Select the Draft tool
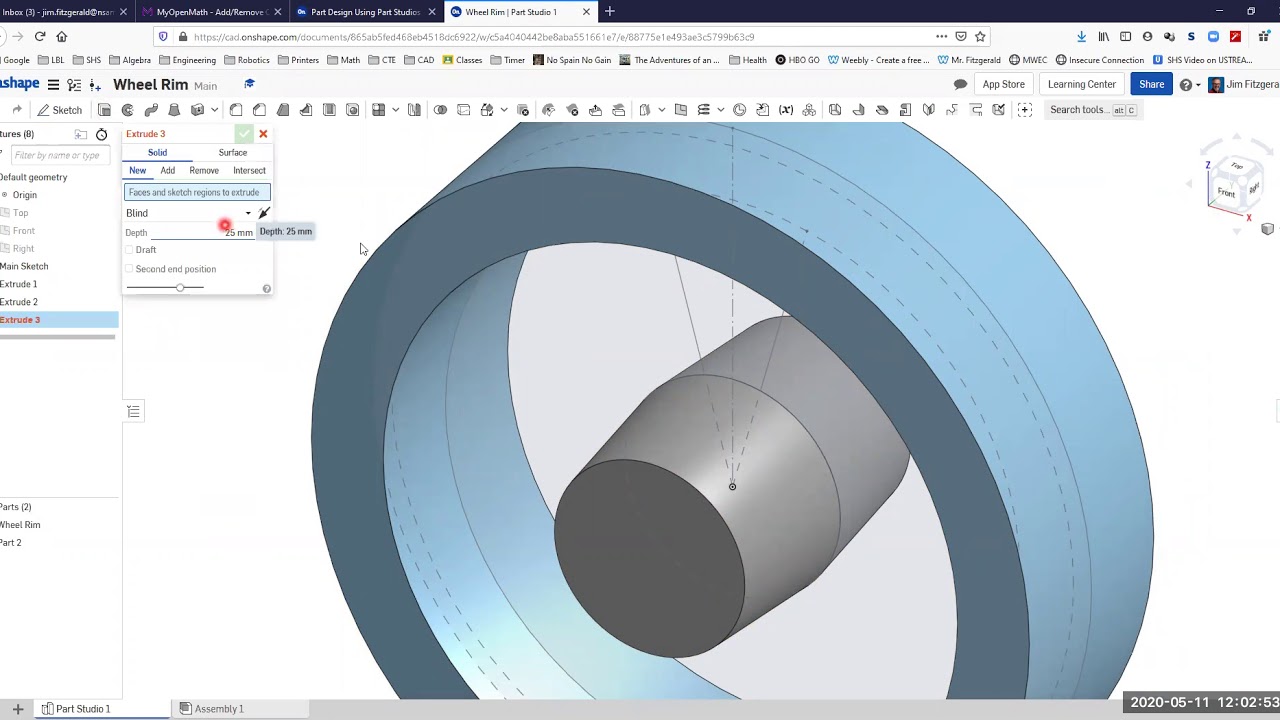 [283, 110]
